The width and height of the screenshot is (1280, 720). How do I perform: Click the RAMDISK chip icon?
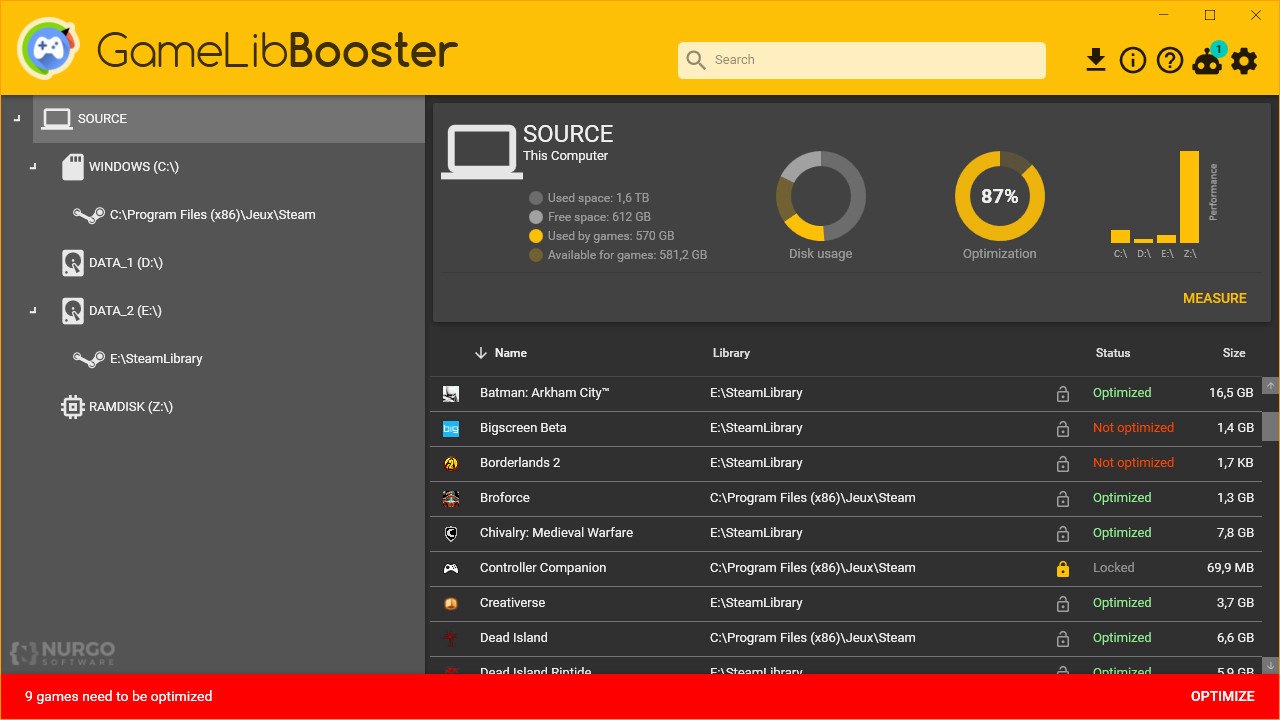click(x=72, y=406)
